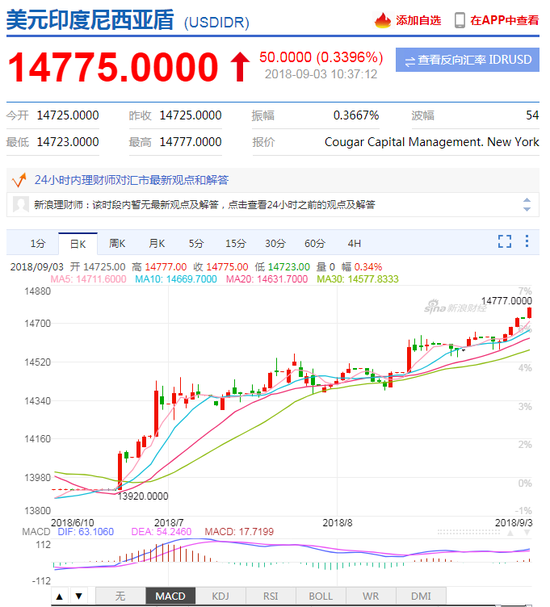
Task: Click the latest red candlestick at 14777.0000
Action: point(529,312)
